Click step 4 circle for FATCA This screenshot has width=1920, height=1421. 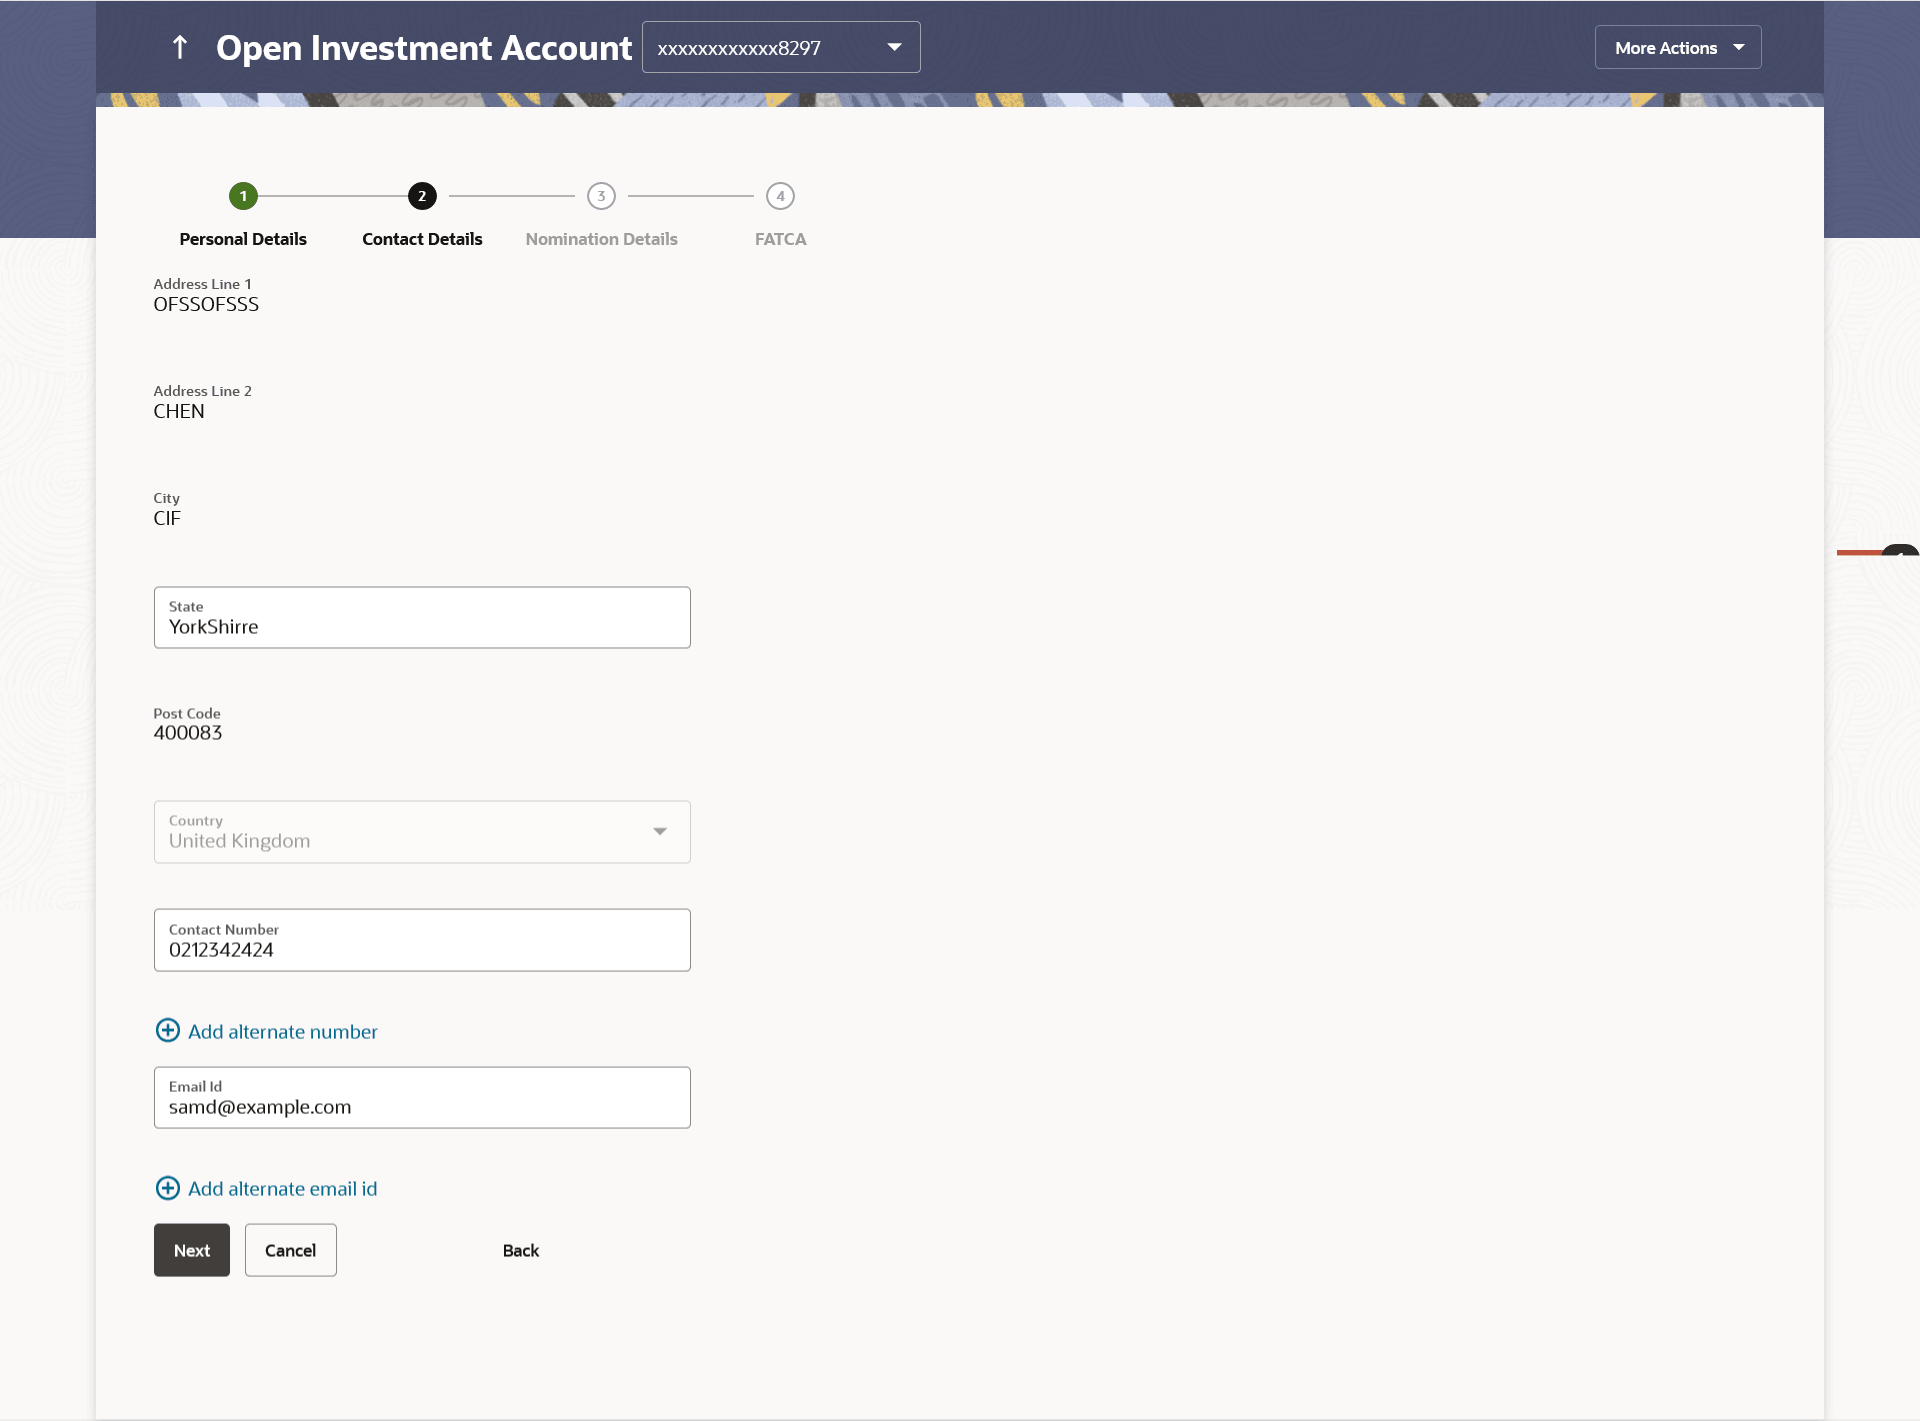(x=780, y=196)
